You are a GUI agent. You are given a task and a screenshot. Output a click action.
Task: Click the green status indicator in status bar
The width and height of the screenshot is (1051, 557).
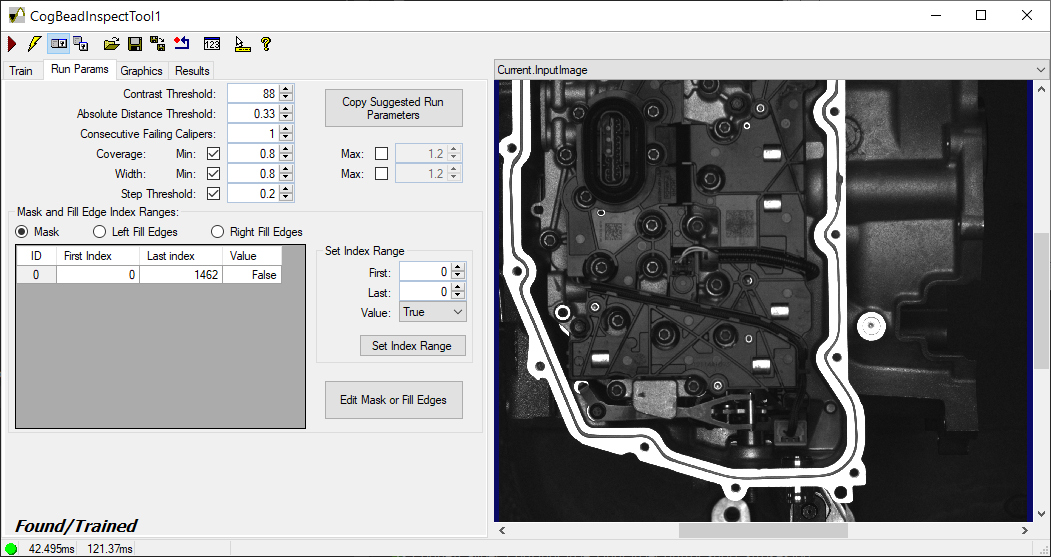11,549
